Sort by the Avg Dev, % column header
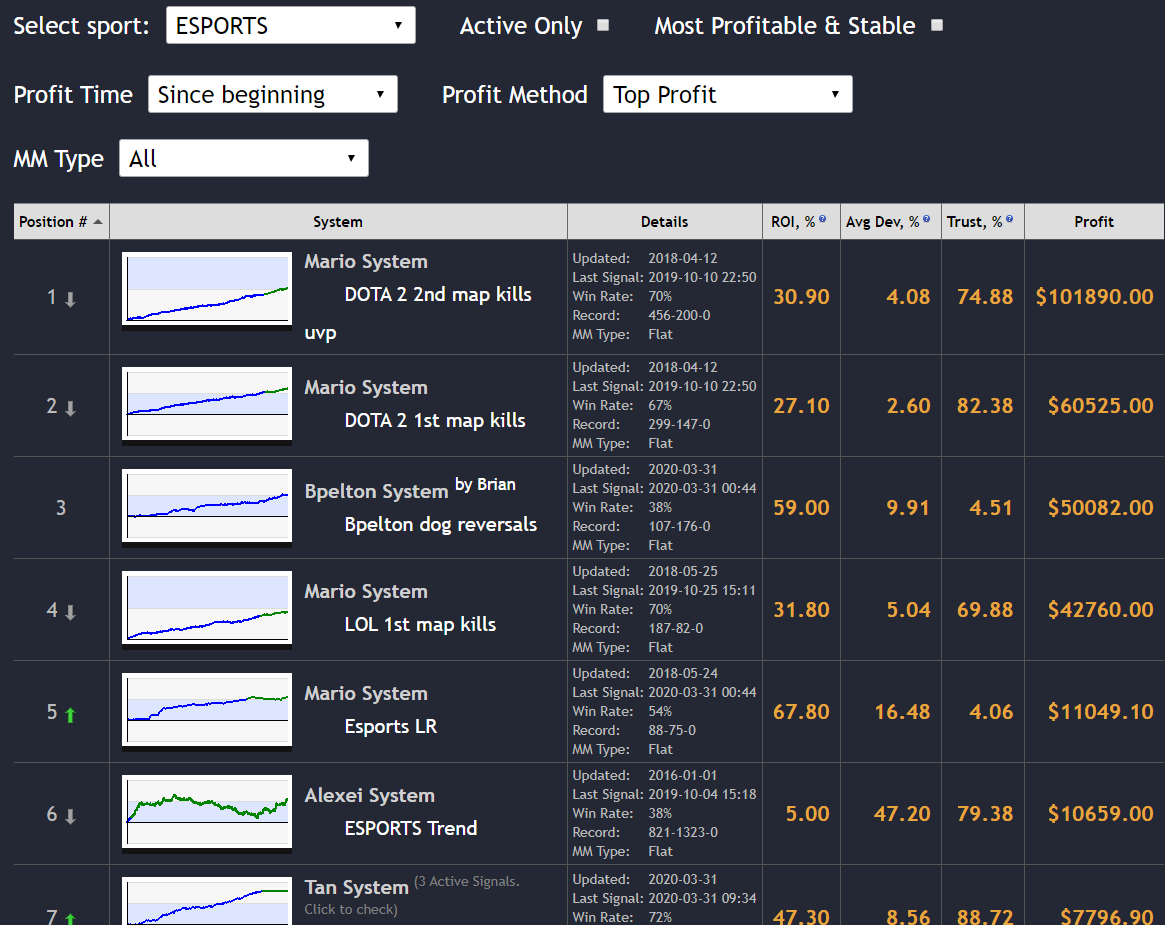This screenshot has width=1165, height=925. click(891, 221)
